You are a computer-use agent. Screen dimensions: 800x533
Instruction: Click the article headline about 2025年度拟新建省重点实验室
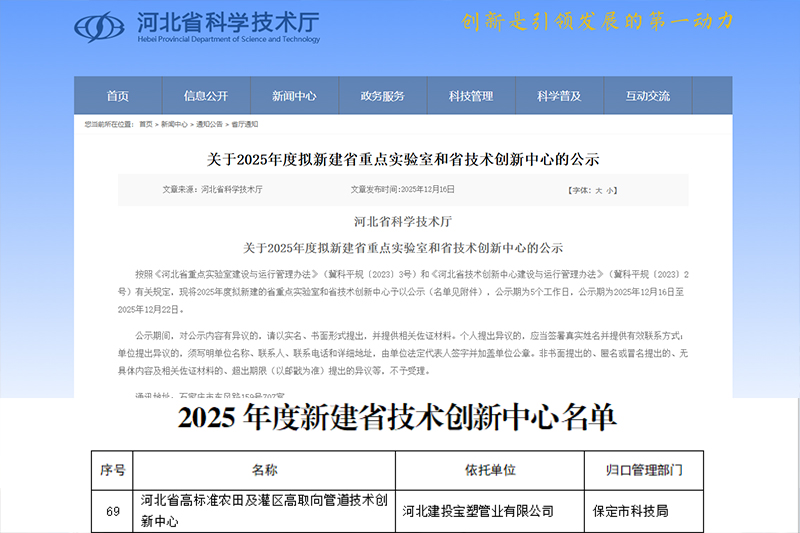click(403, 158)
